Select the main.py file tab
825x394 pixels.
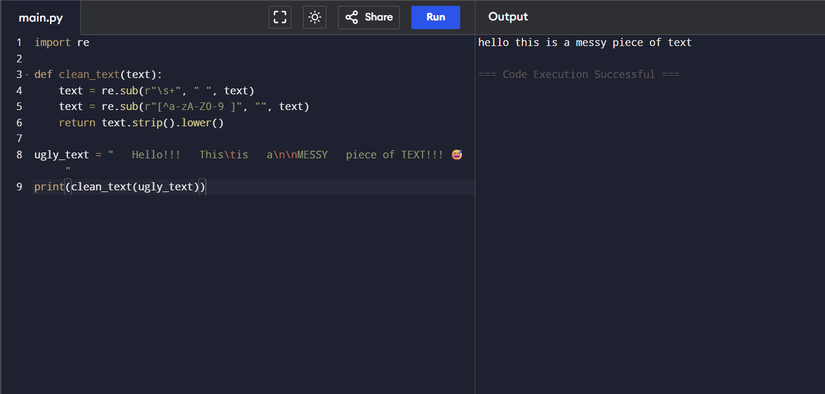[x=41, y=18]
